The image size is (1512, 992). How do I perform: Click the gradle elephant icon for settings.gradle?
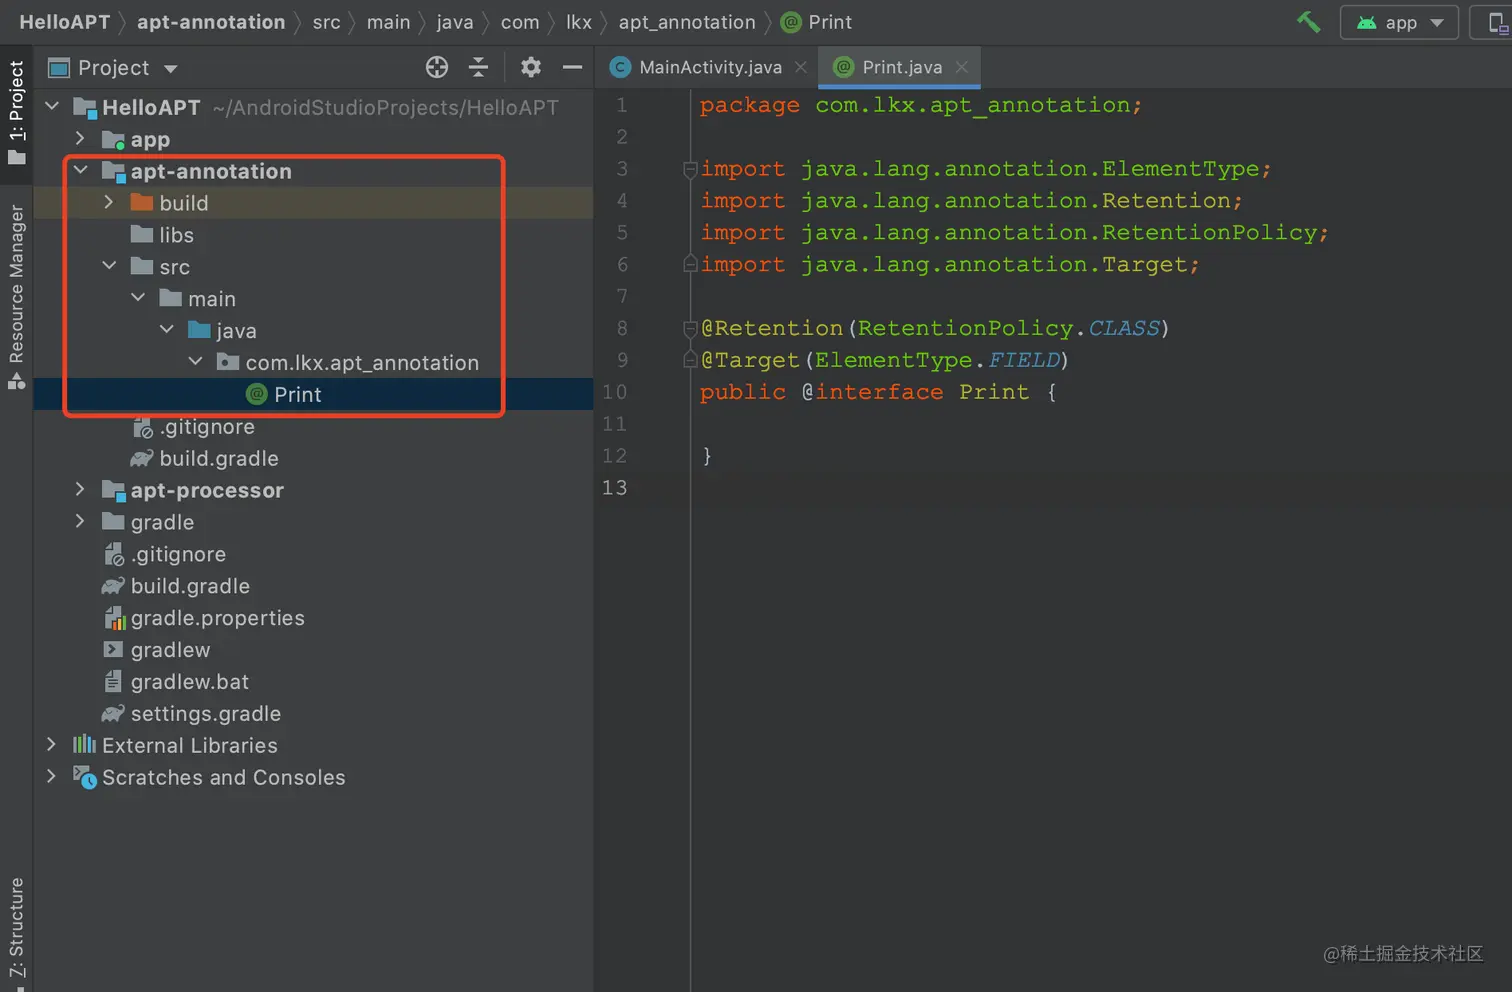coord(113,714)
